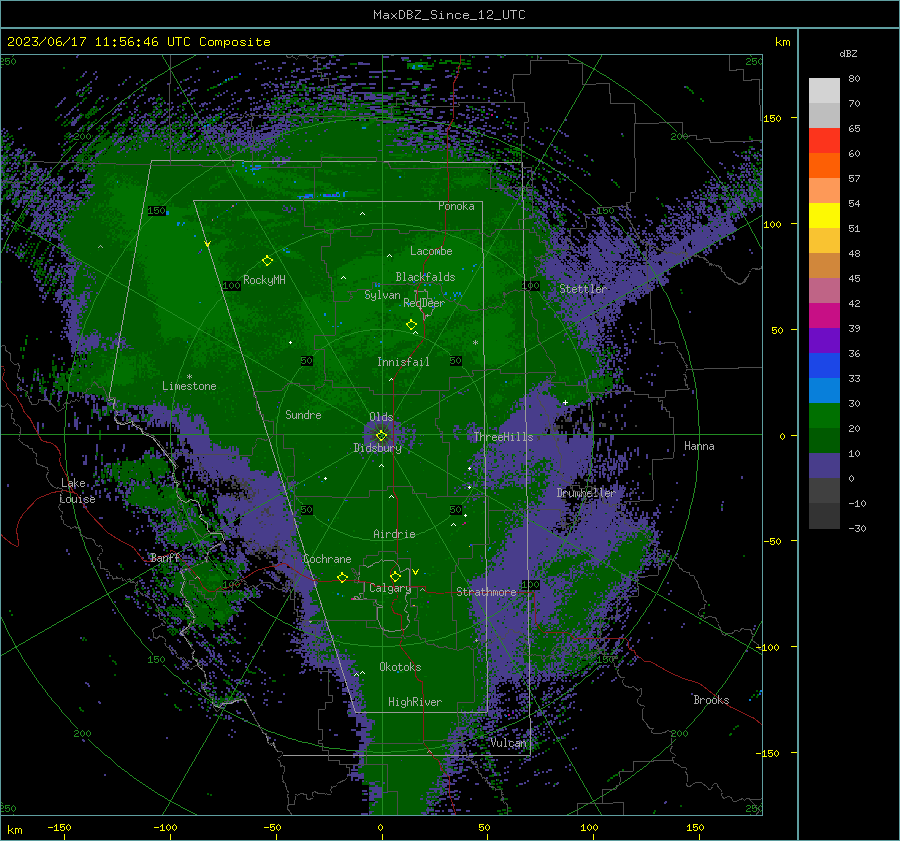Click the yellow diamond marker below Cochrane
Image resolution: width=900 pixels, height=841 pixels.
coord(343,578)
